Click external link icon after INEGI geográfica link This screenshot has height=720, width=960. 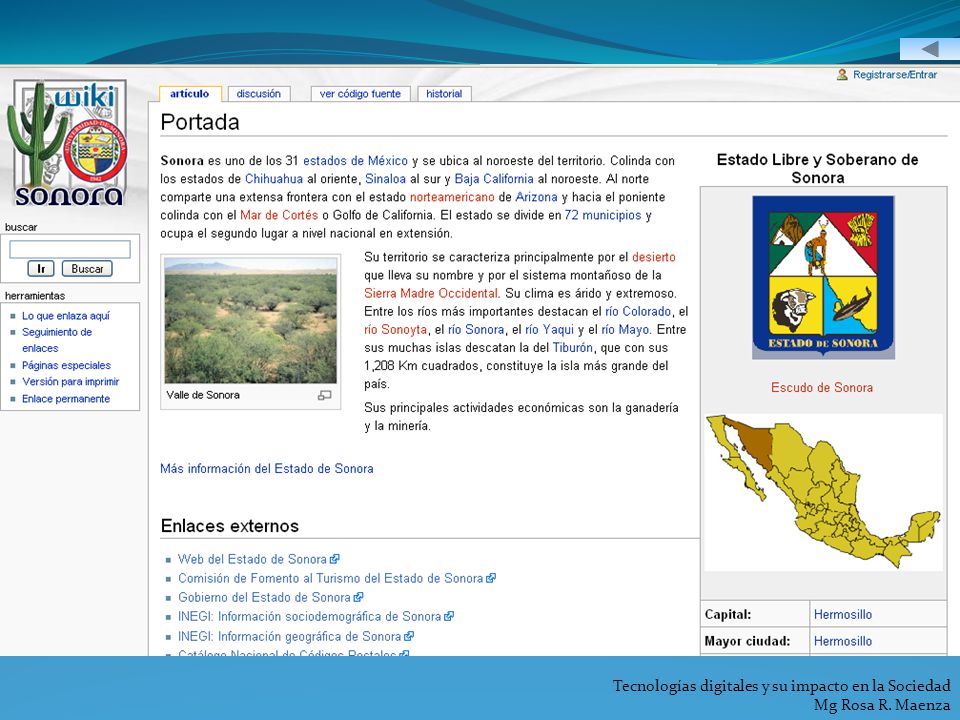click(x=409, y=636)
